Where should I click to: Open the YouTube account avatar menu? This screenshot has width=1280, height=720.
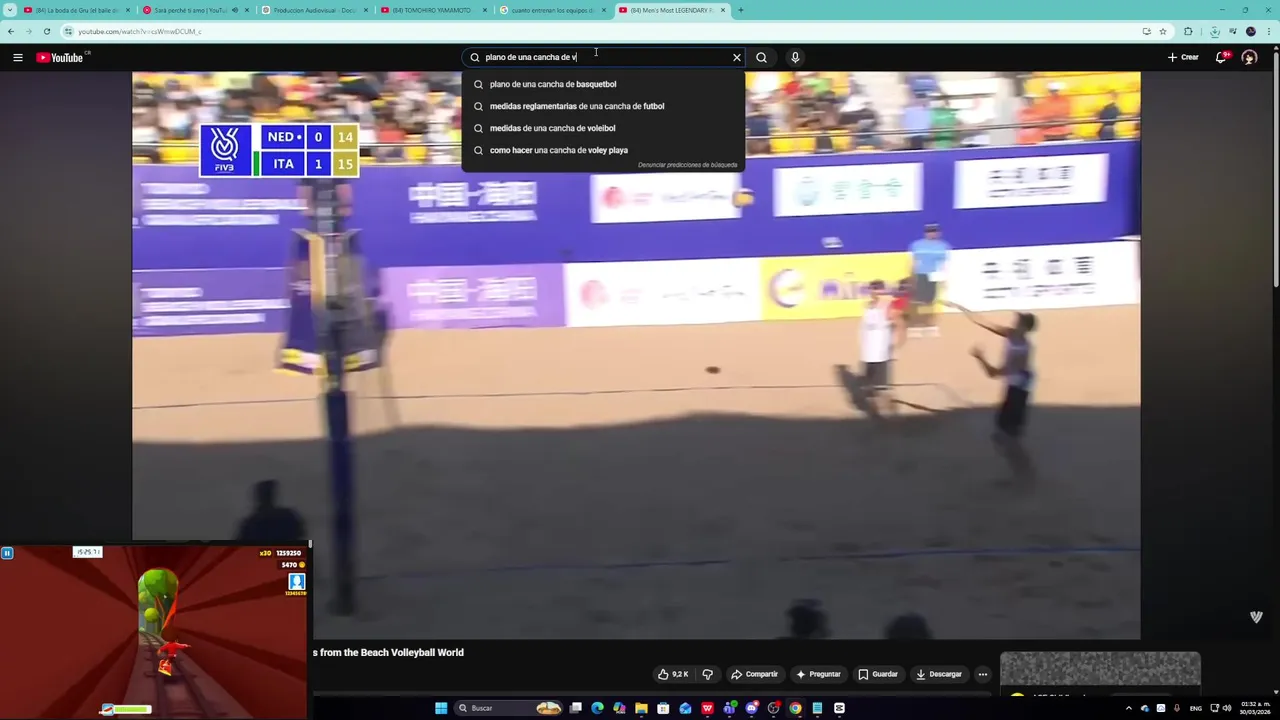[x=1249, y=57]
